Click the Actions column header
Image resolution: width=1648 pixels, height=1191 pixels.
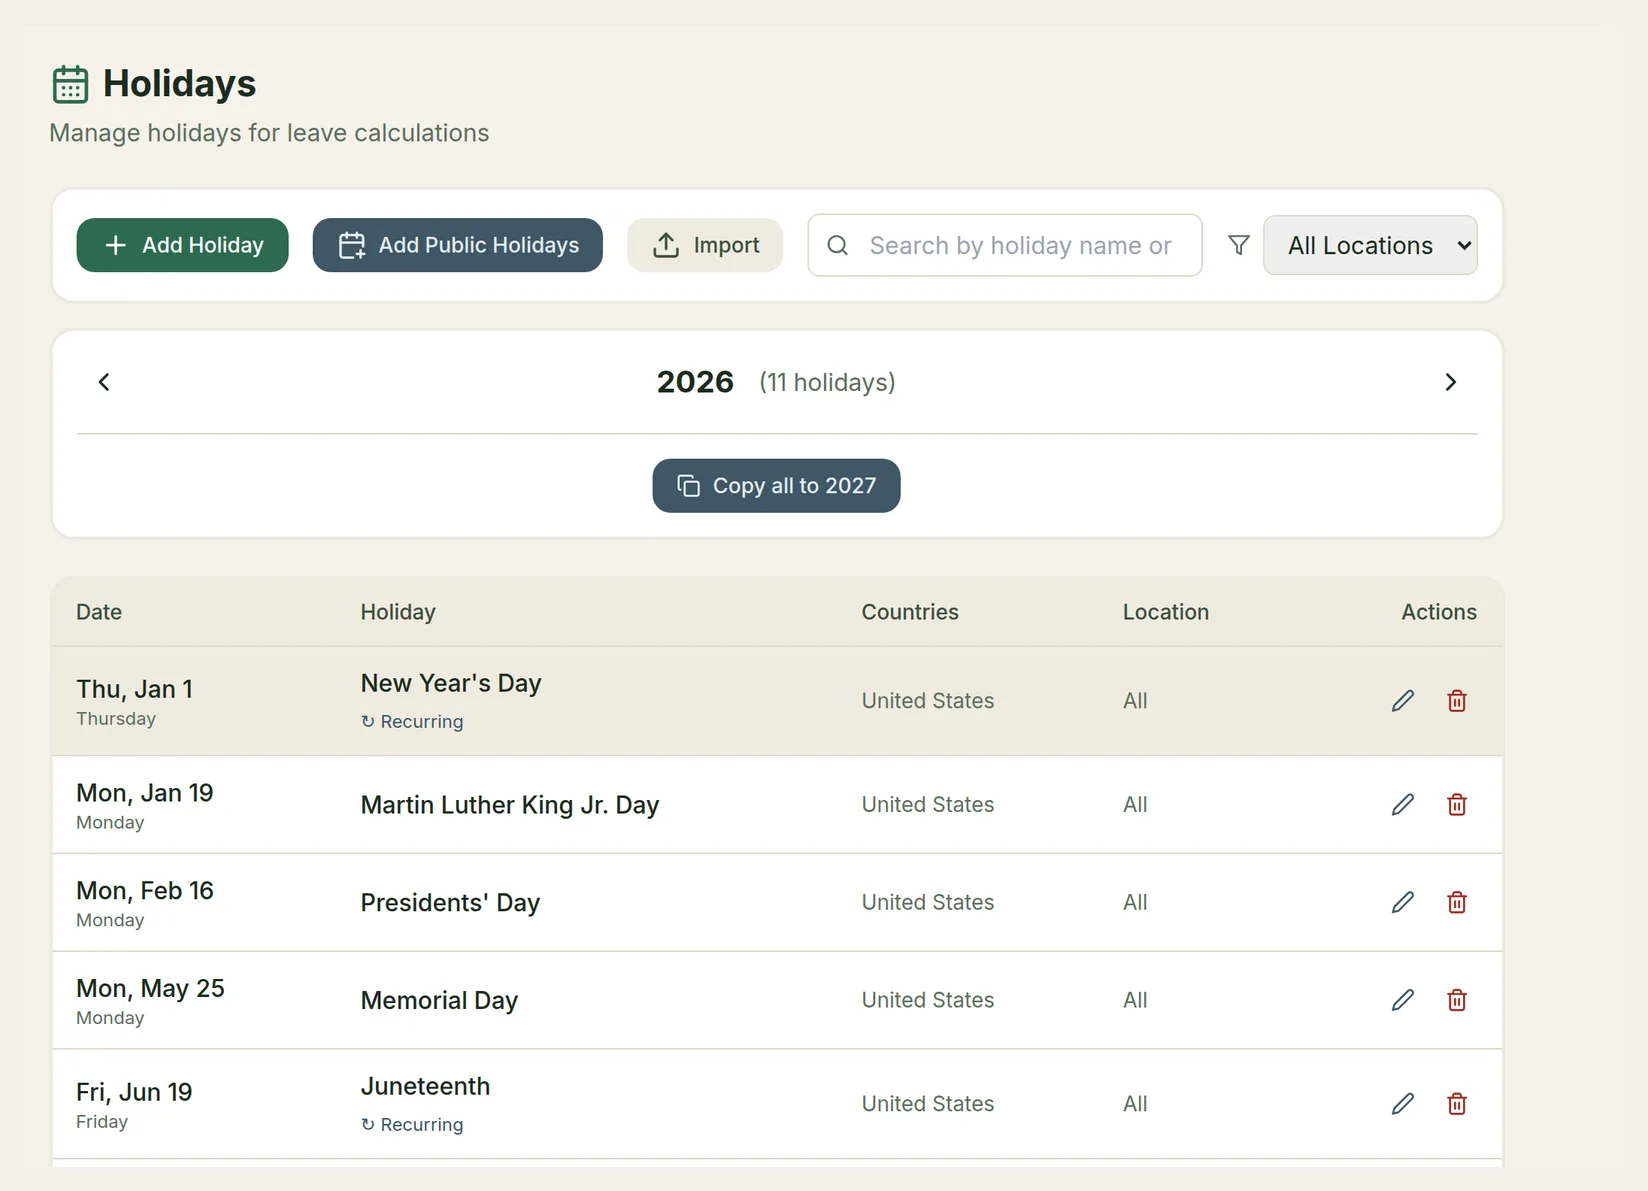pyautogui.click(x=1439, y=612)
